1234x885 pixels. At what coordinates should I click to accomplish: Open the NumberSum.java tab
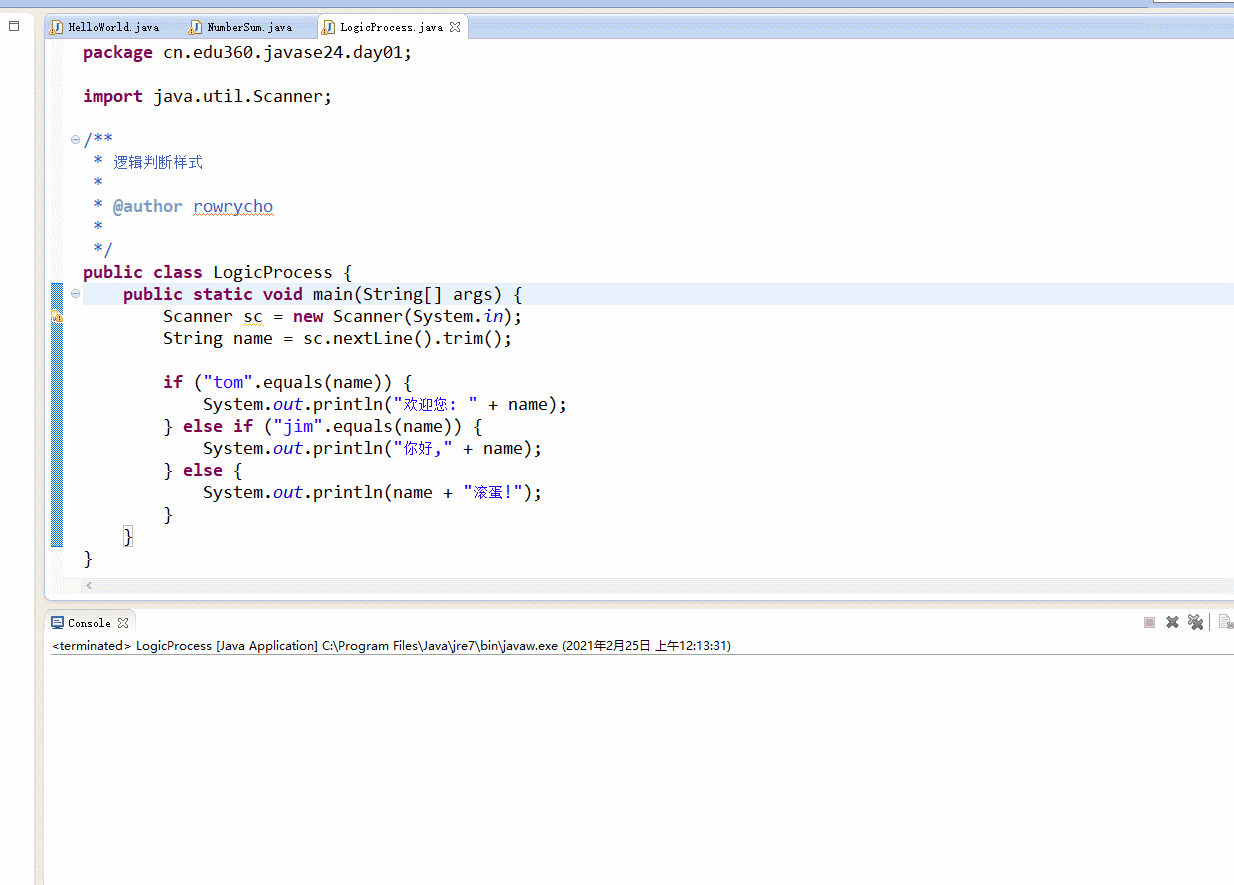tap(249, 27)
